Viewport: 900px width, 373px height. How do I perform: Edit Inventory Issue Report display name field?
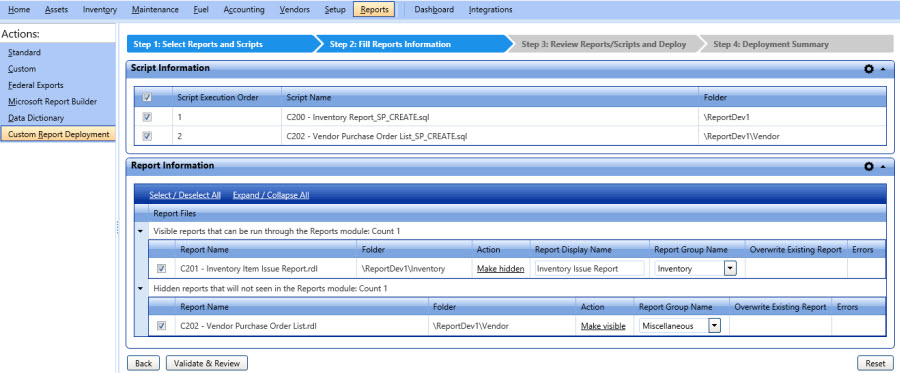tap(589, 269)
